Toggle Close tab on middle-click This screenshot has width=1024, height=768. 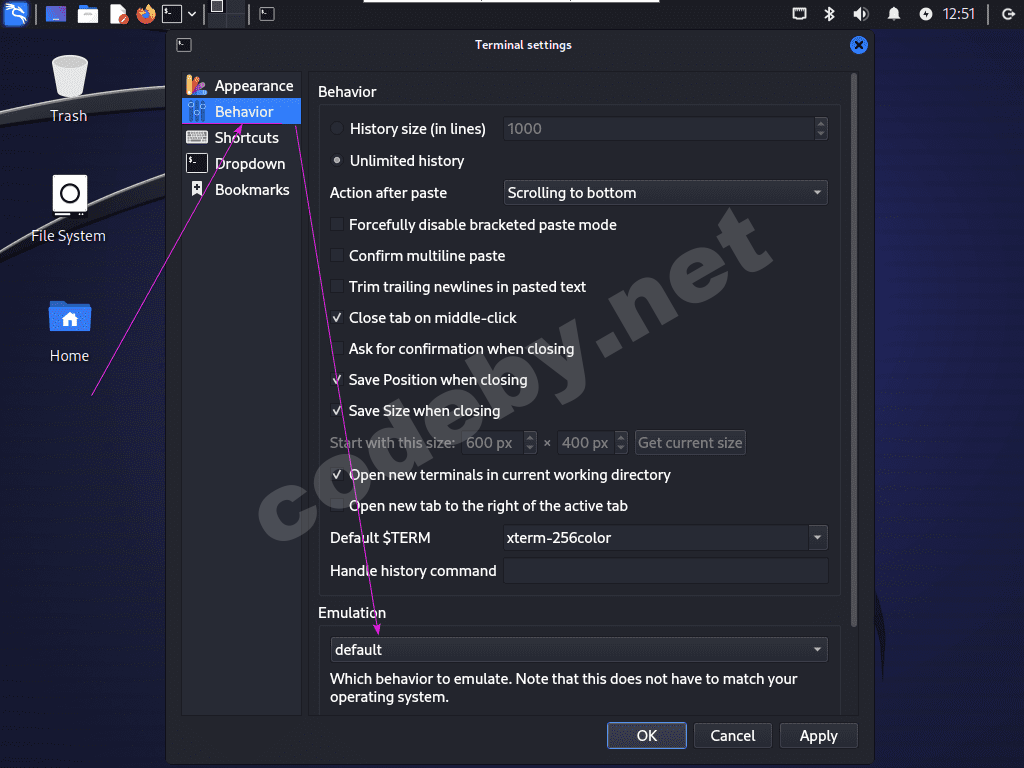tap(337, 317)
